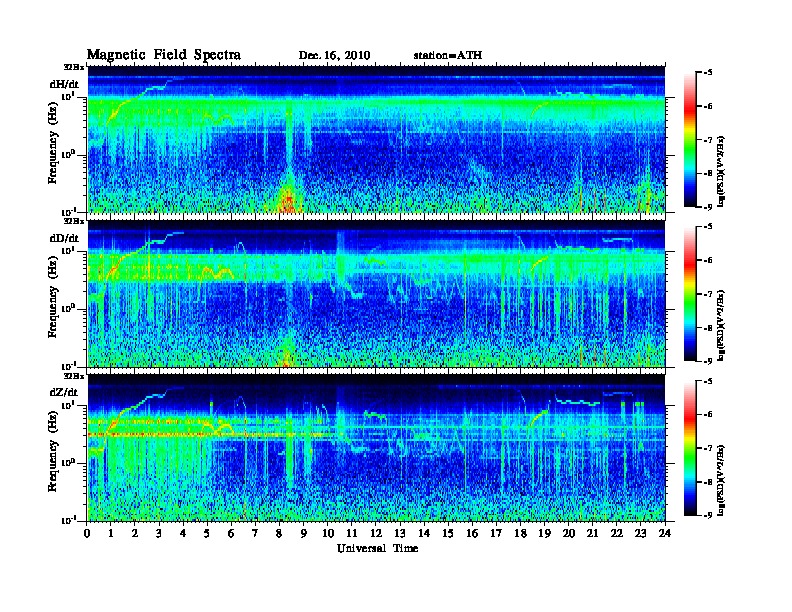The image size is (792, 612).
Task: Click the hour 22 tick label
Action: 617,533
